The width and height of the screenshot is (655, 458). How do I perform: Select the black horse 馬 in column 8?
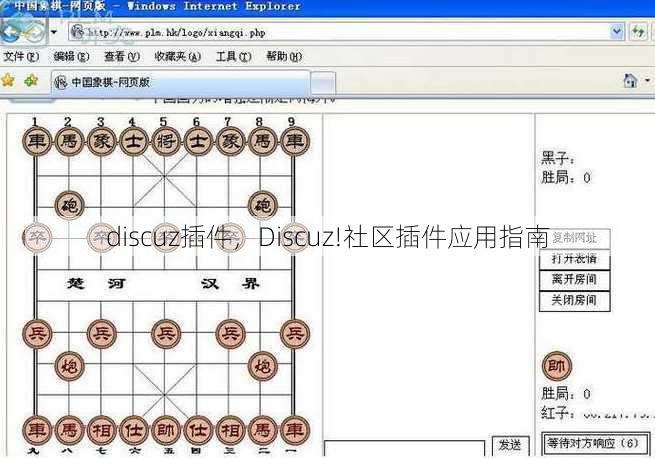pos(262,141)
